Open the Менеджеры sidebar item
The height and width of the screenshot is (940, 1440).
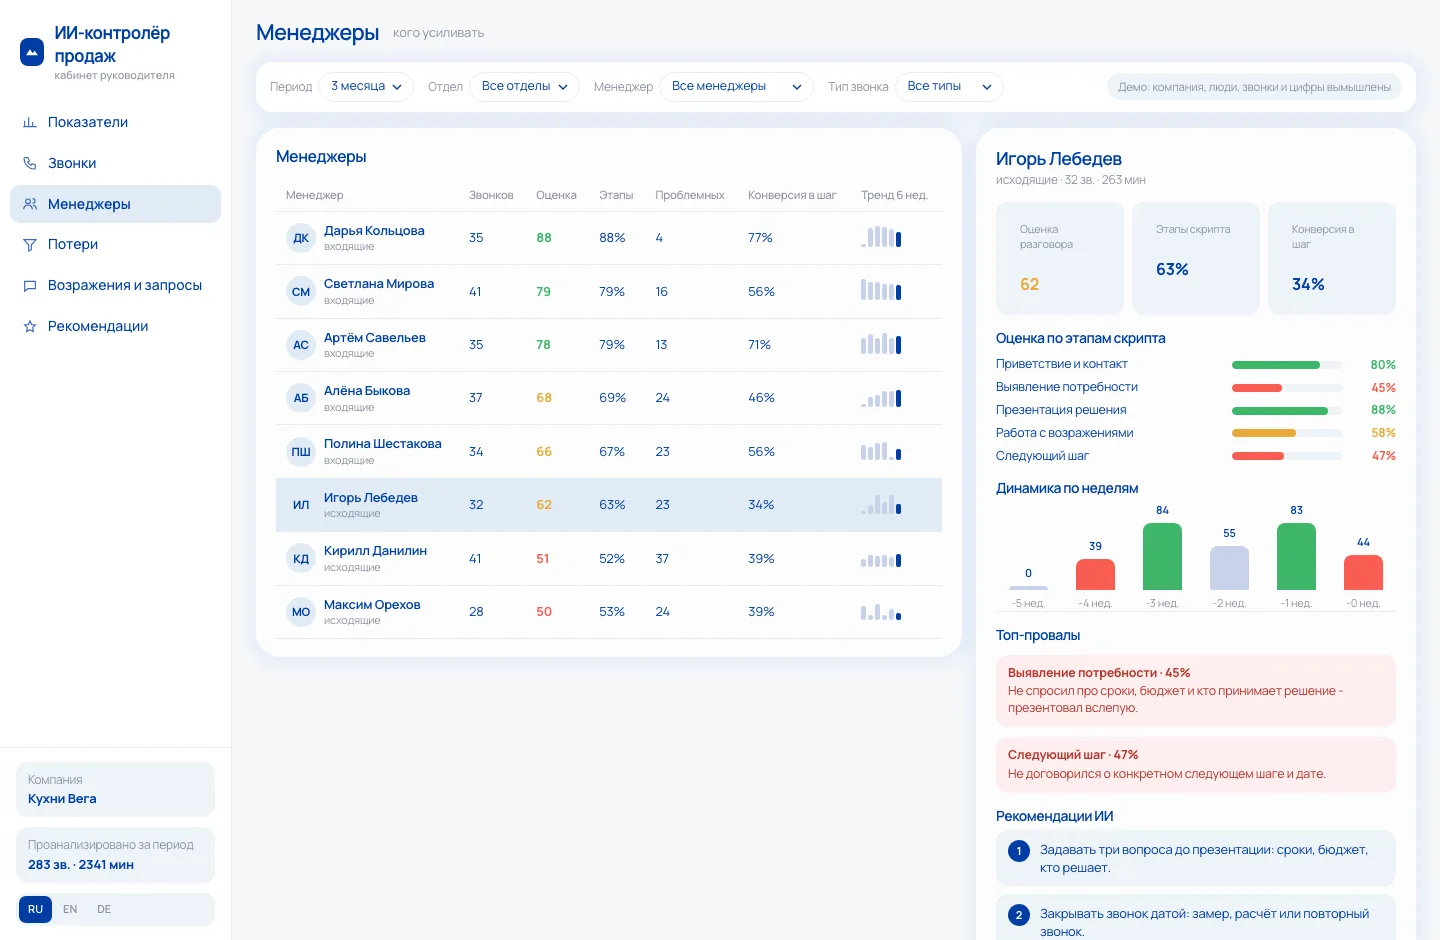click(x=115, y=204)
